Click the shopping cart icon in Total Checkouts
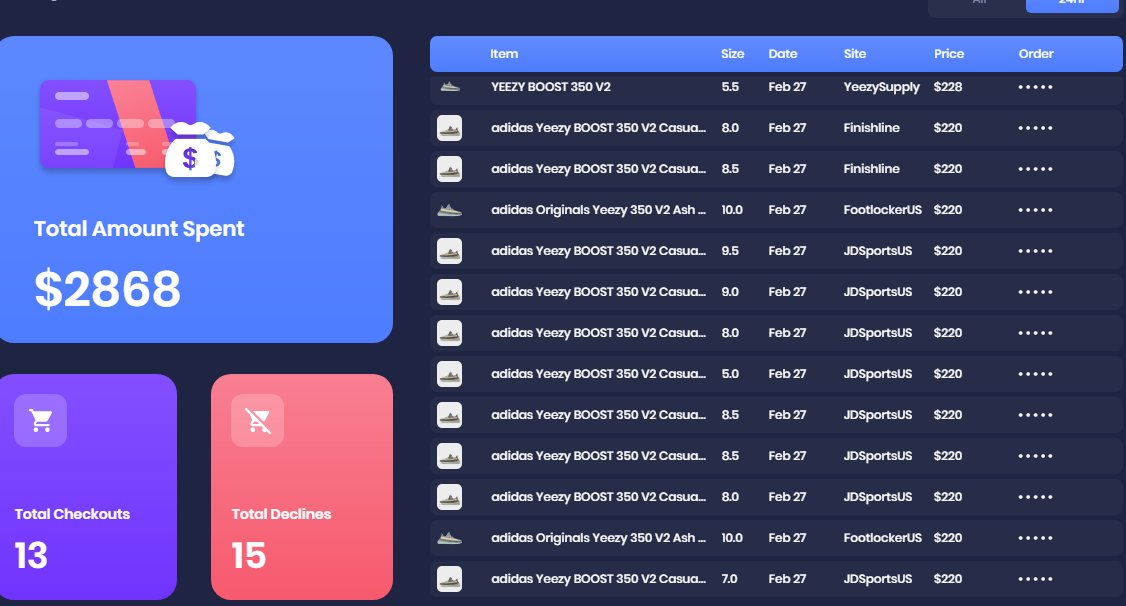Screen dimensions: 1126x606 point(41,421)
